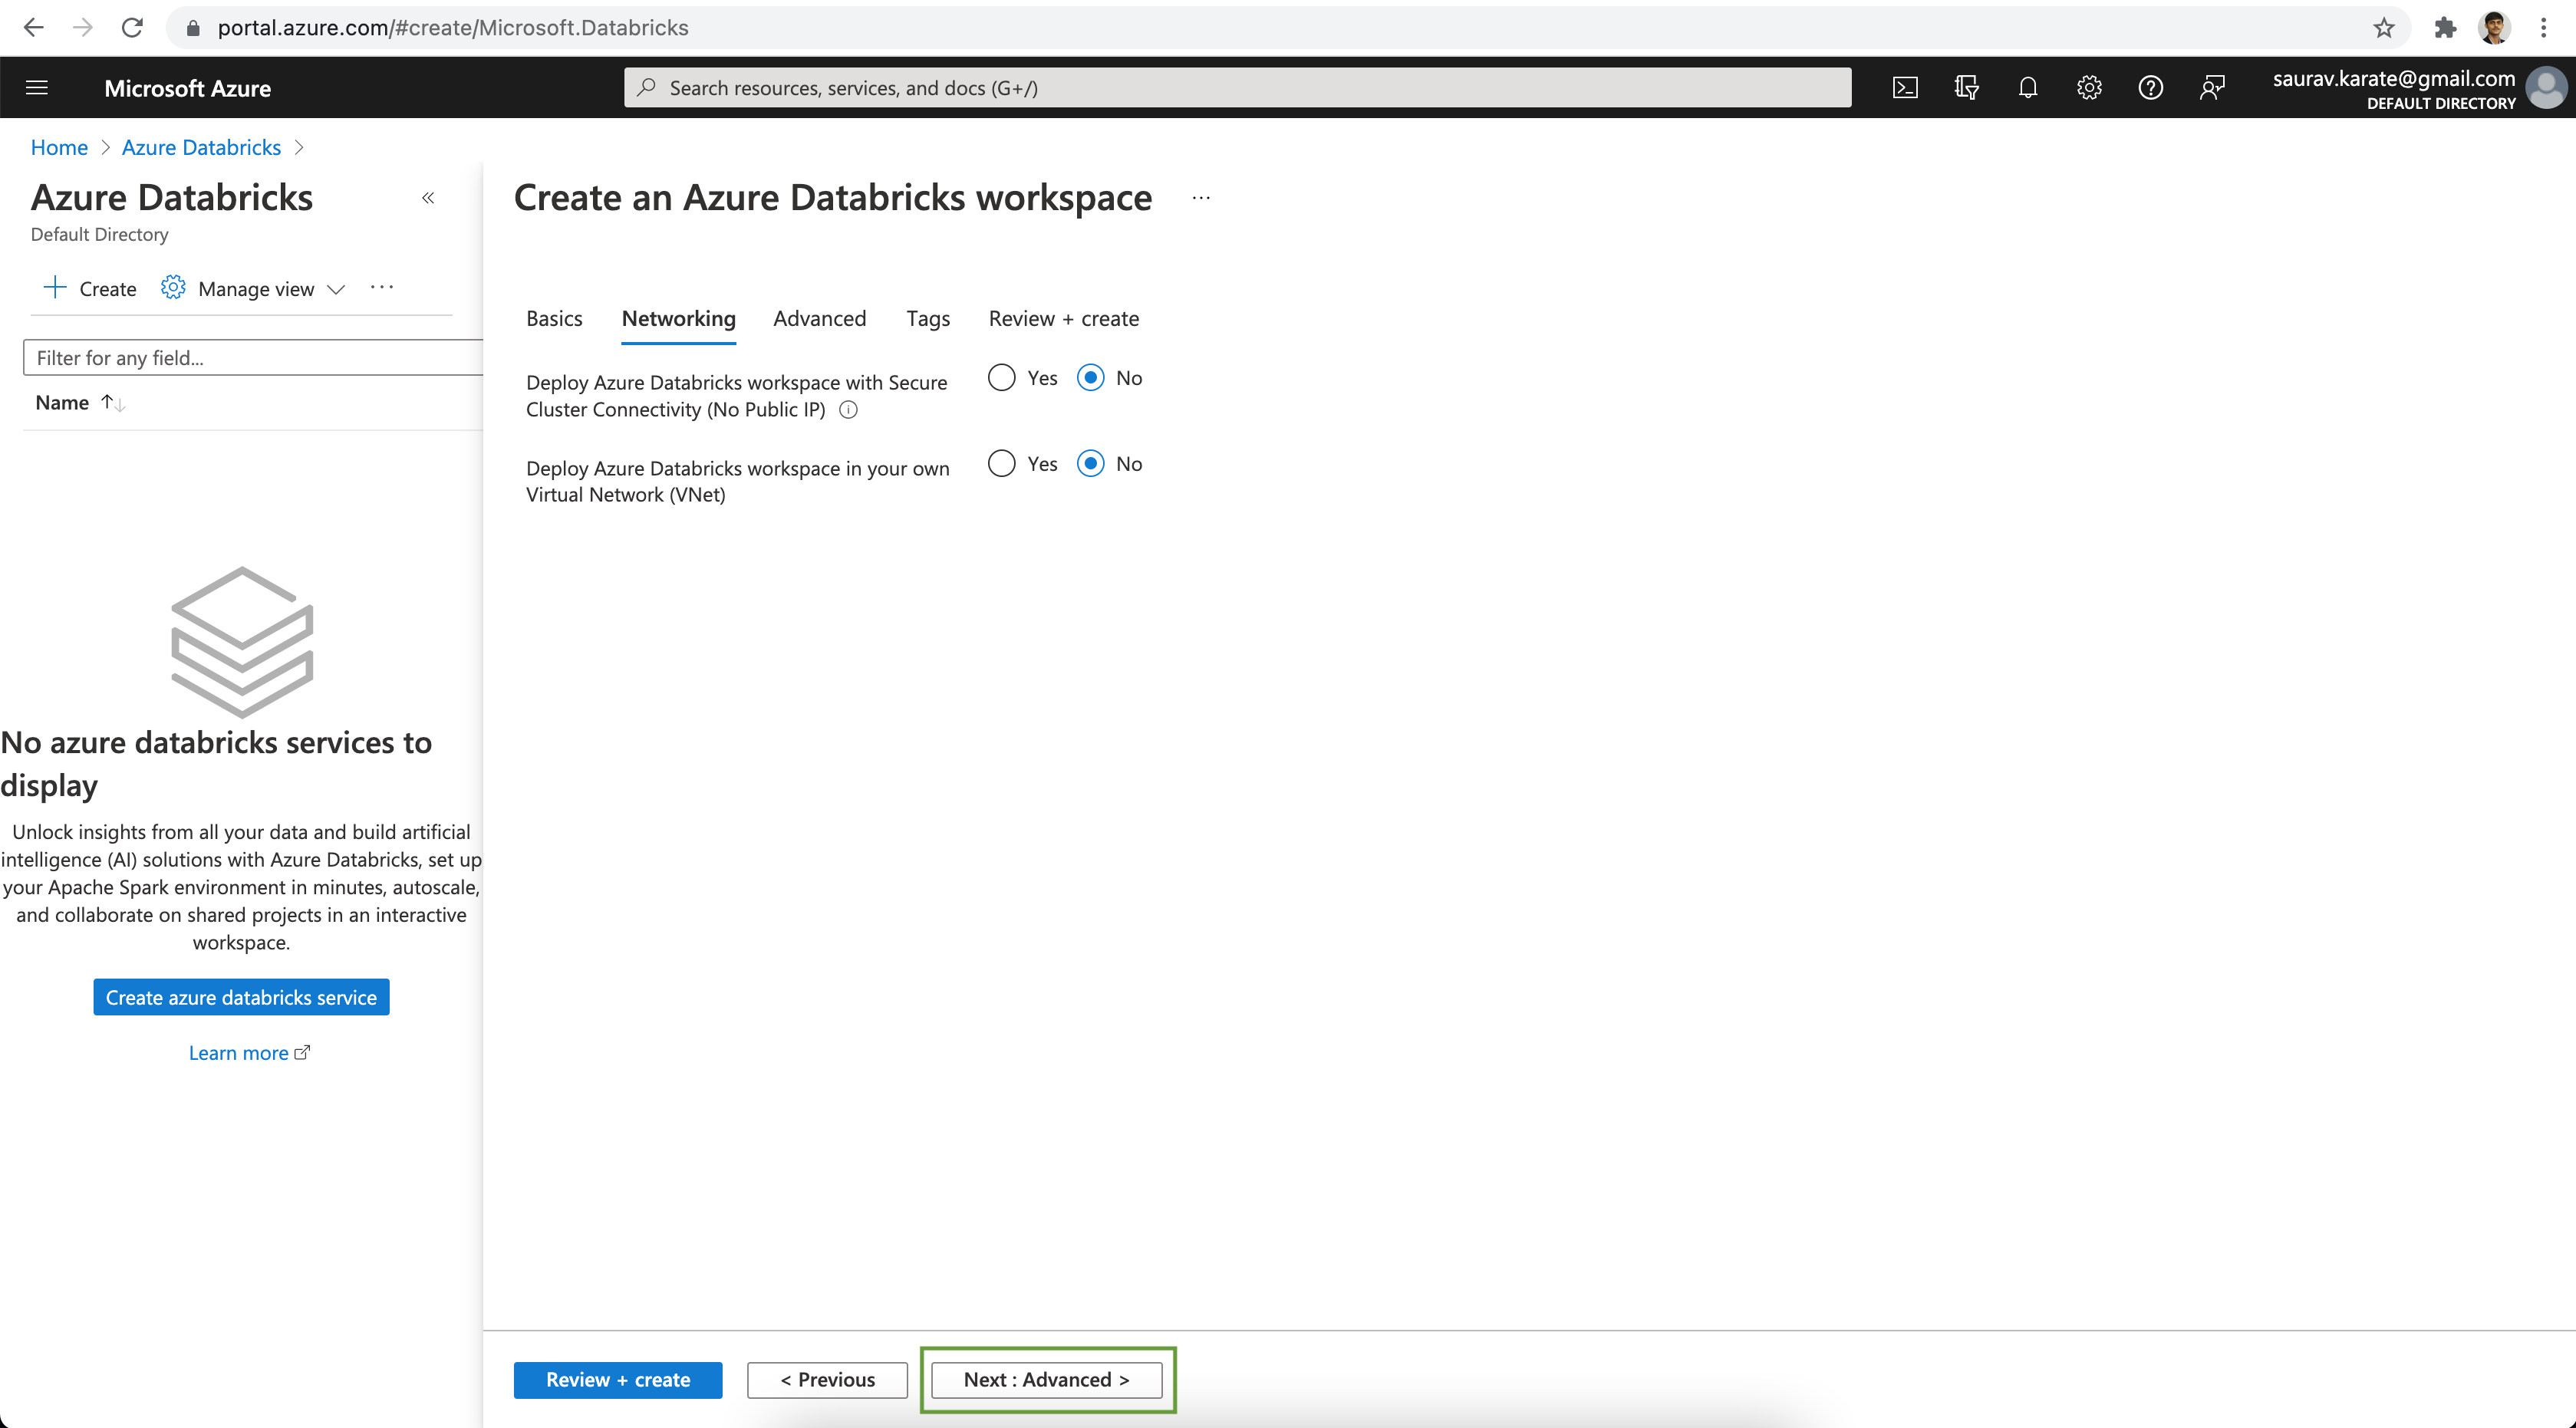Select Yes for Secure Cluster Connectivity
Screen dimensions: 2576x1428
(1001, 378)
